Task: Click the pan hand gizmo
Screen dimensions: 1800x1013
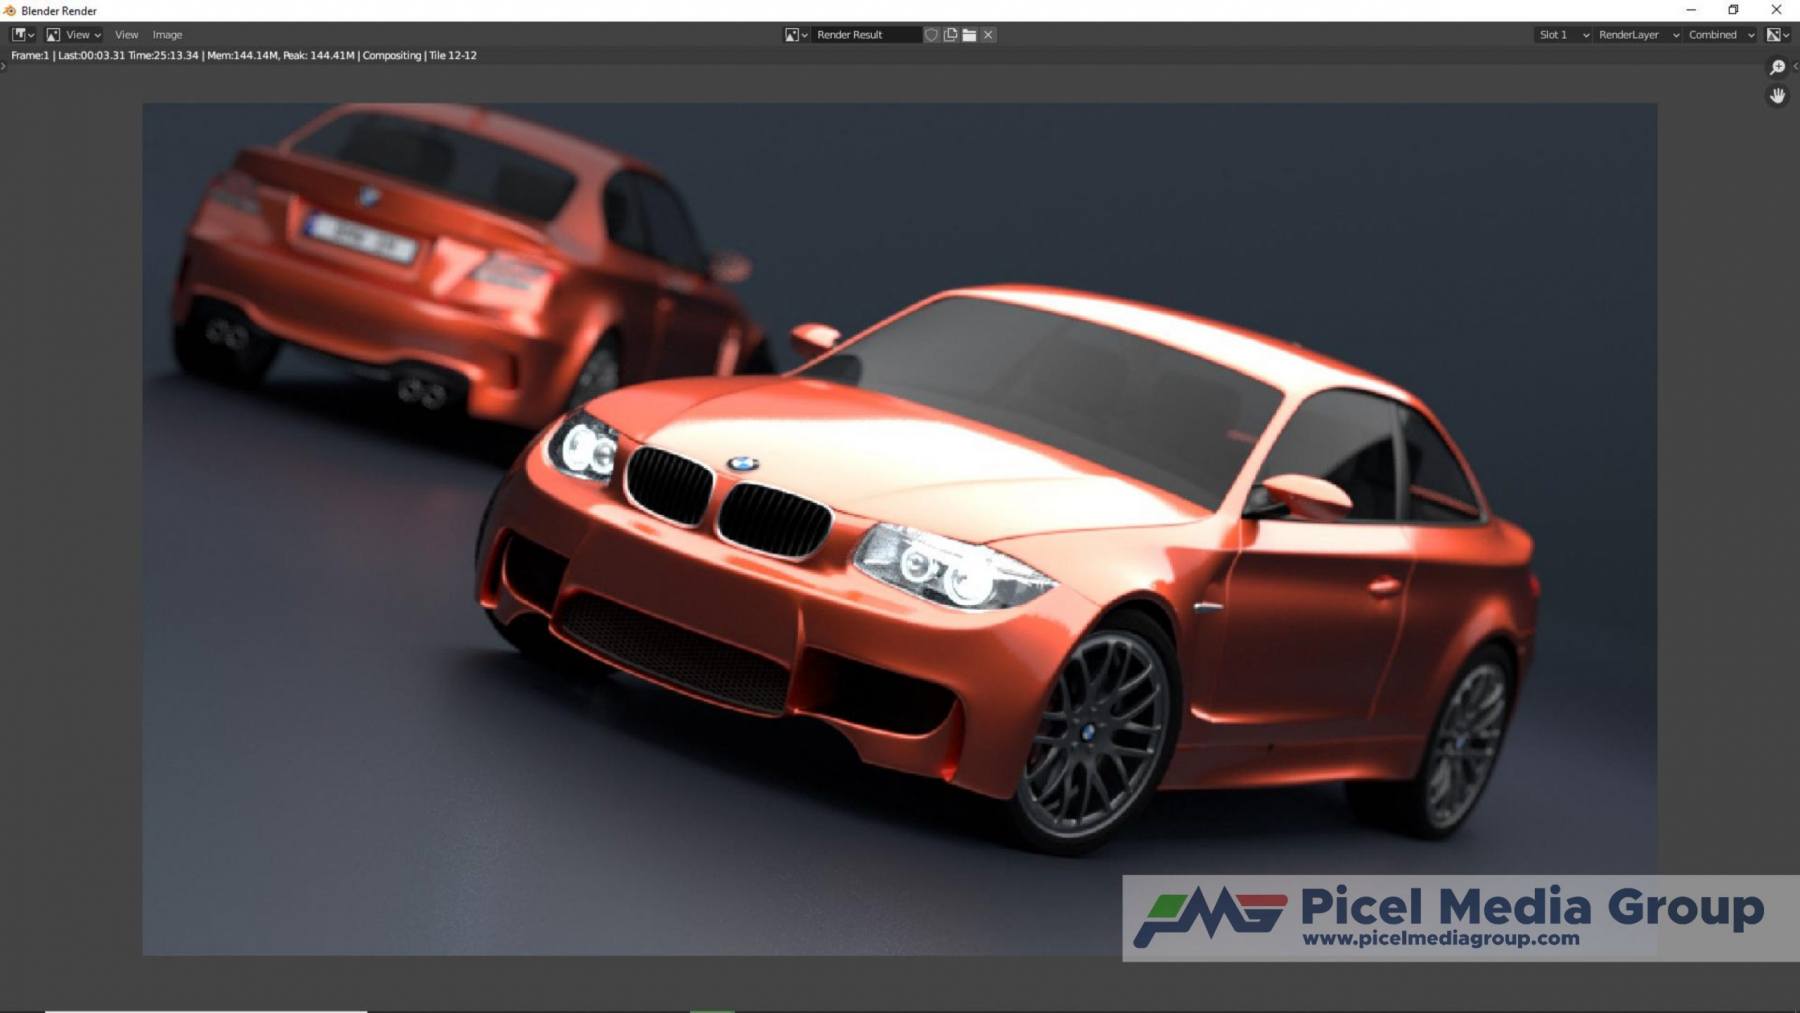Action: tap(1777, 96)
